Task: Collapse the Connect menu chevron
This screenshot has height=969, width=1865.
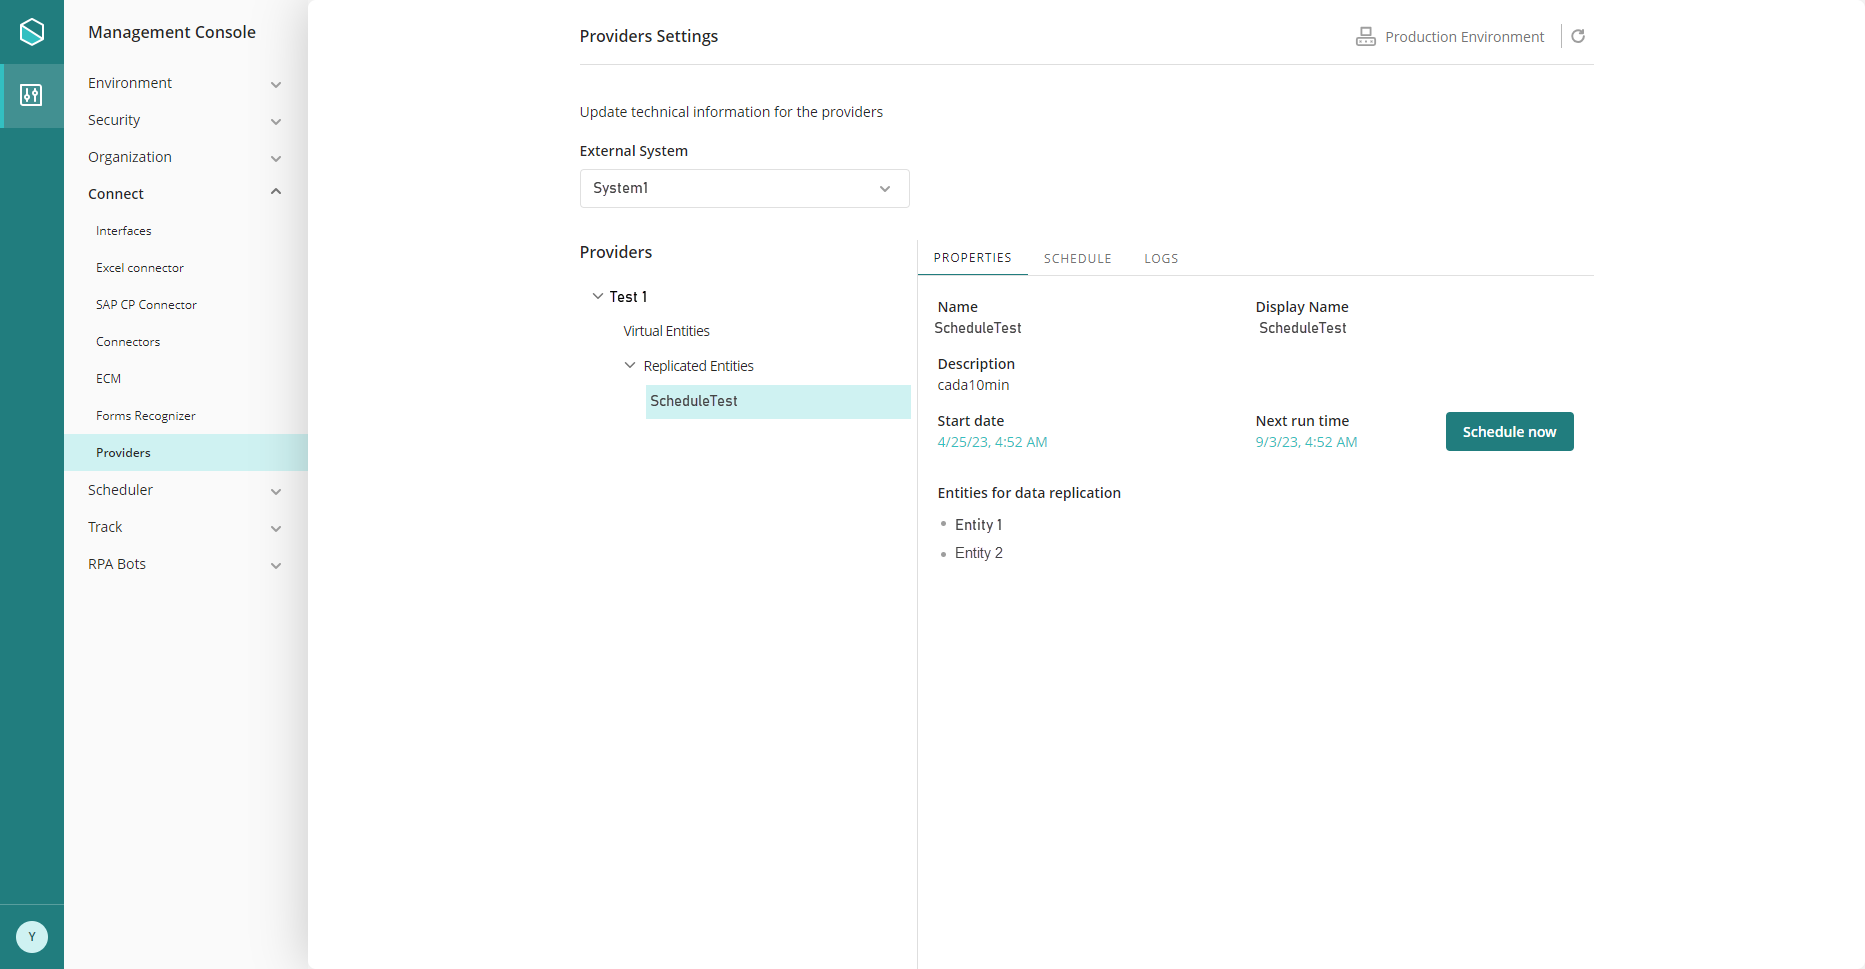Action: click(276, 192)
